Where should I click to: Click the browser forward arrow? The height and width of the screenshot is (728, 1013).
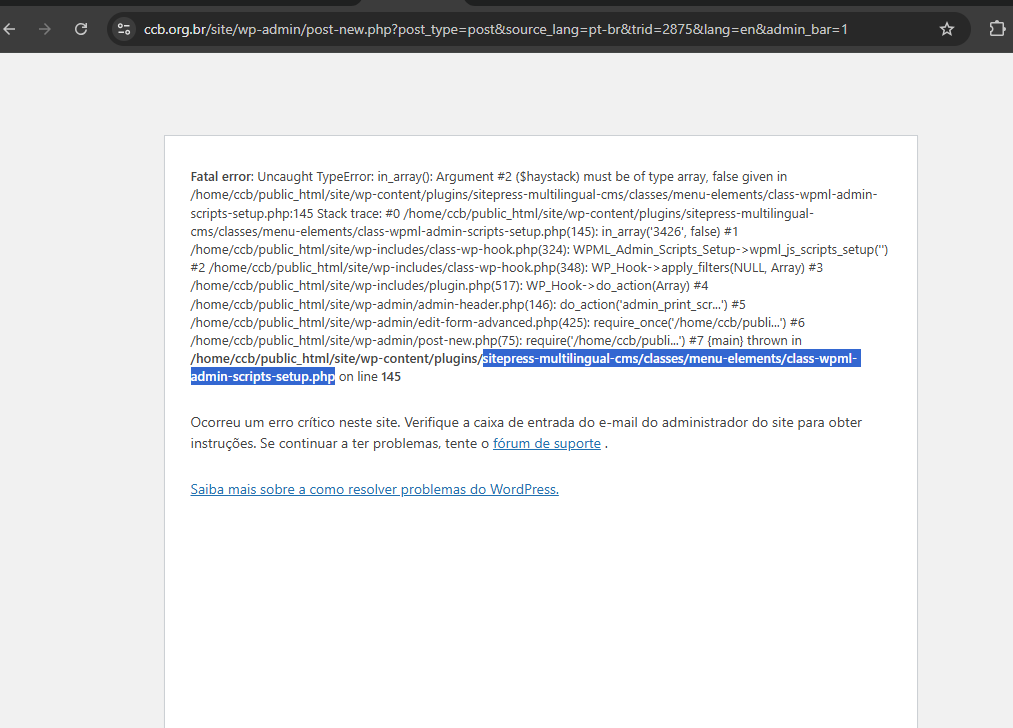tap(45, 29)
